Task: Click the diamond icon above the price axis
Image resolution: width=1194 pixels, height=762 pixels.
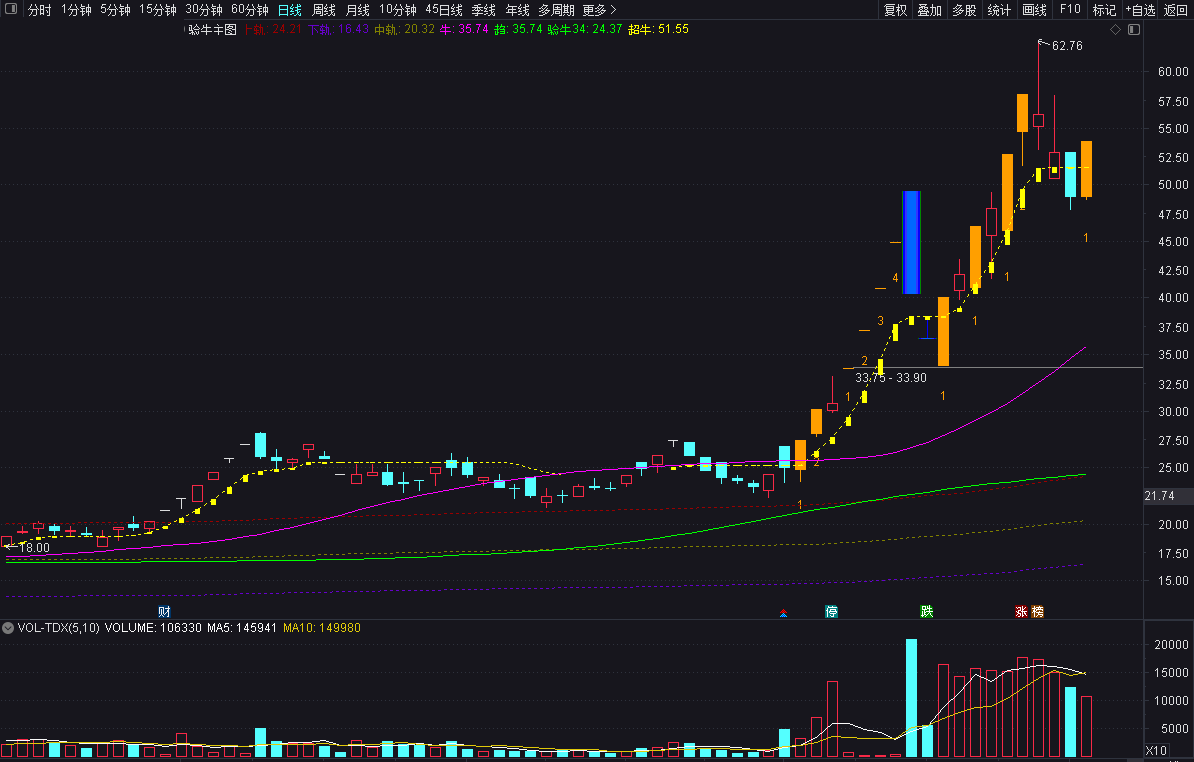Action: click(x=1116, y=30)
